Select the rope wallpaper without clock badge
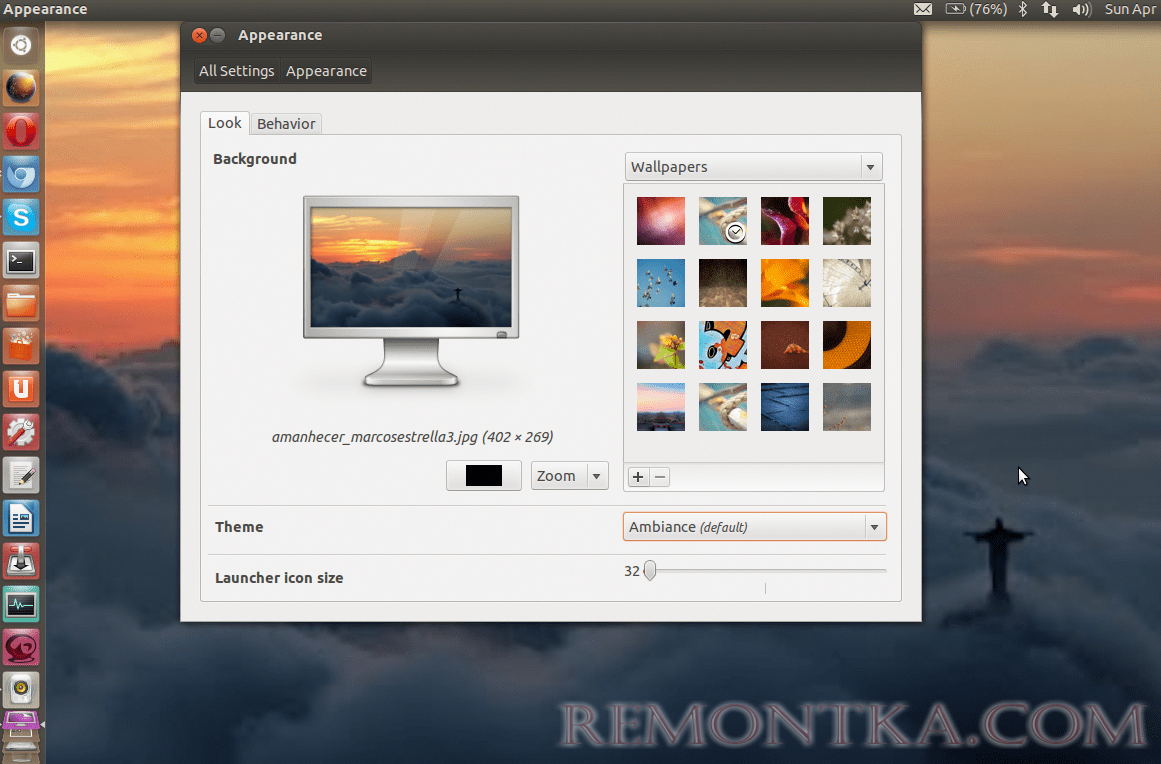Screen dimensions: 1161x764 (723, 407)
